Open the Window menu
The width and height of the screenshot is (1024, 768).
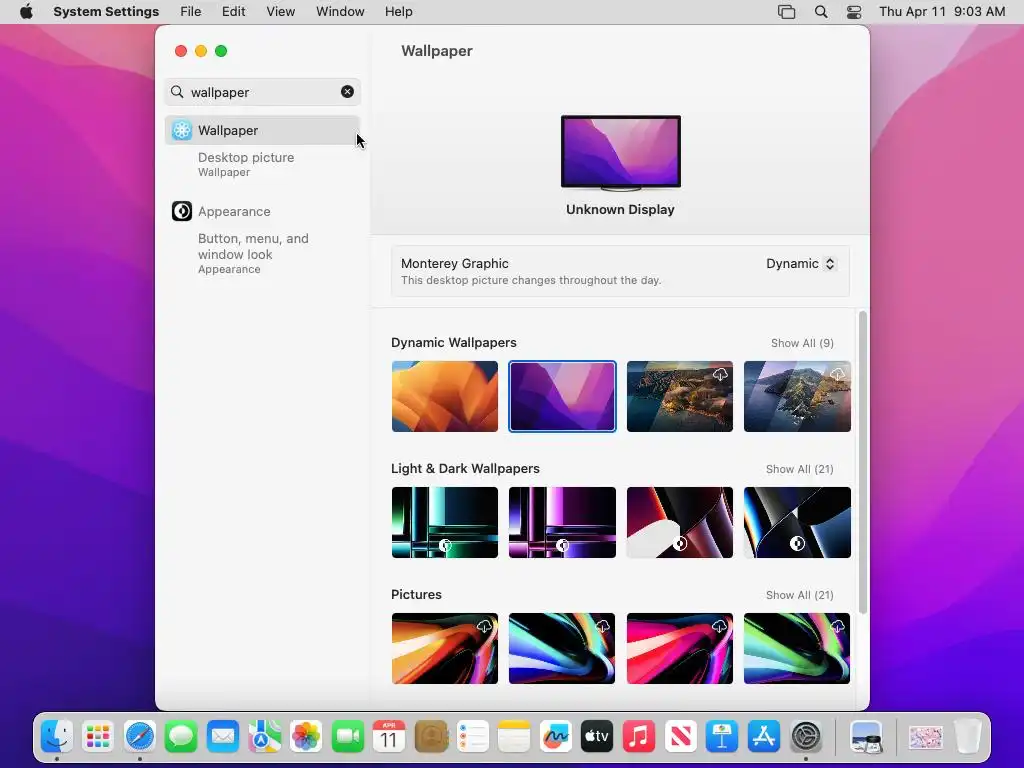(340, 12)
